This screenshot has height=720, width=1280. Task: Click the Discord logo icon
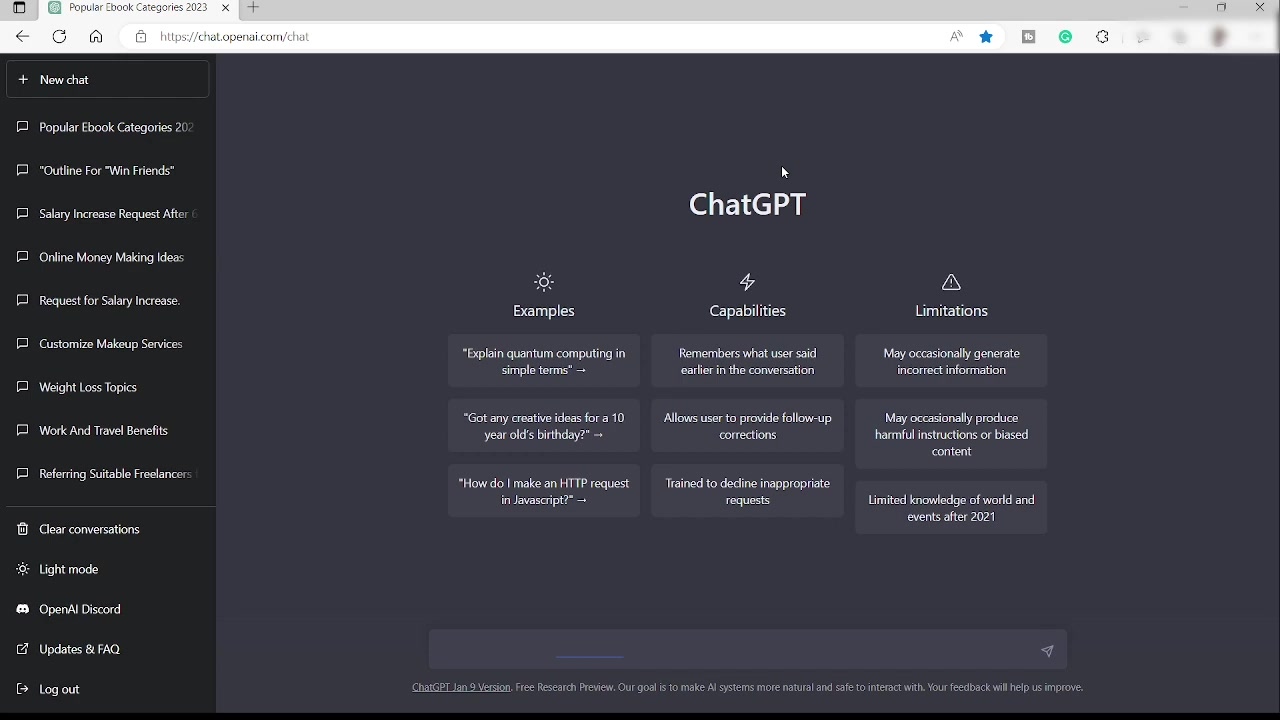click(23, 609)
